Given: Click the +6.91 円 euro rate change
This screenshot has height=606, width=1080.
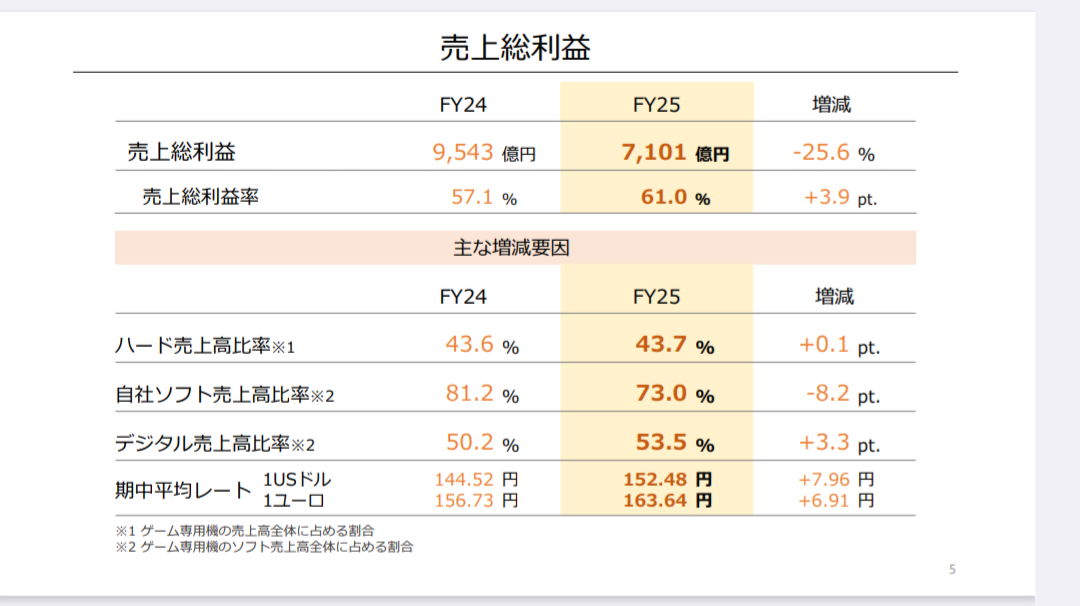Looking at the screenshot, I should tap(835, 501).
